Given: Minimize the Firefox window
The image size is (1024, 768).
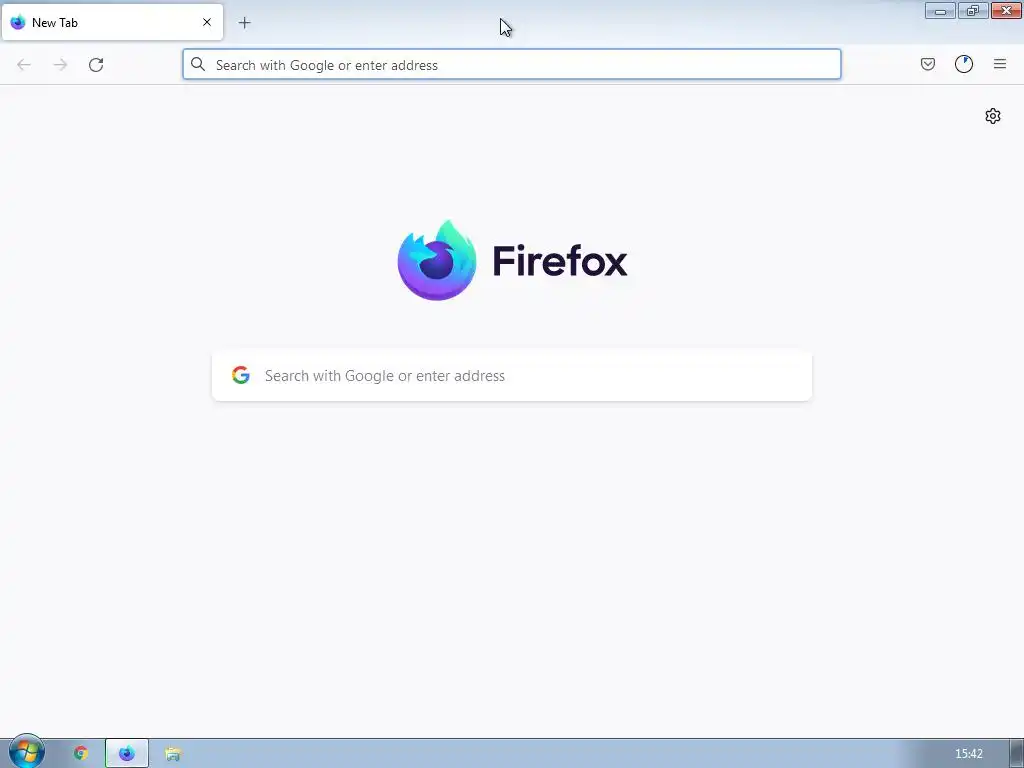Looking at the screenshot, I should click(x=940, y=10).
